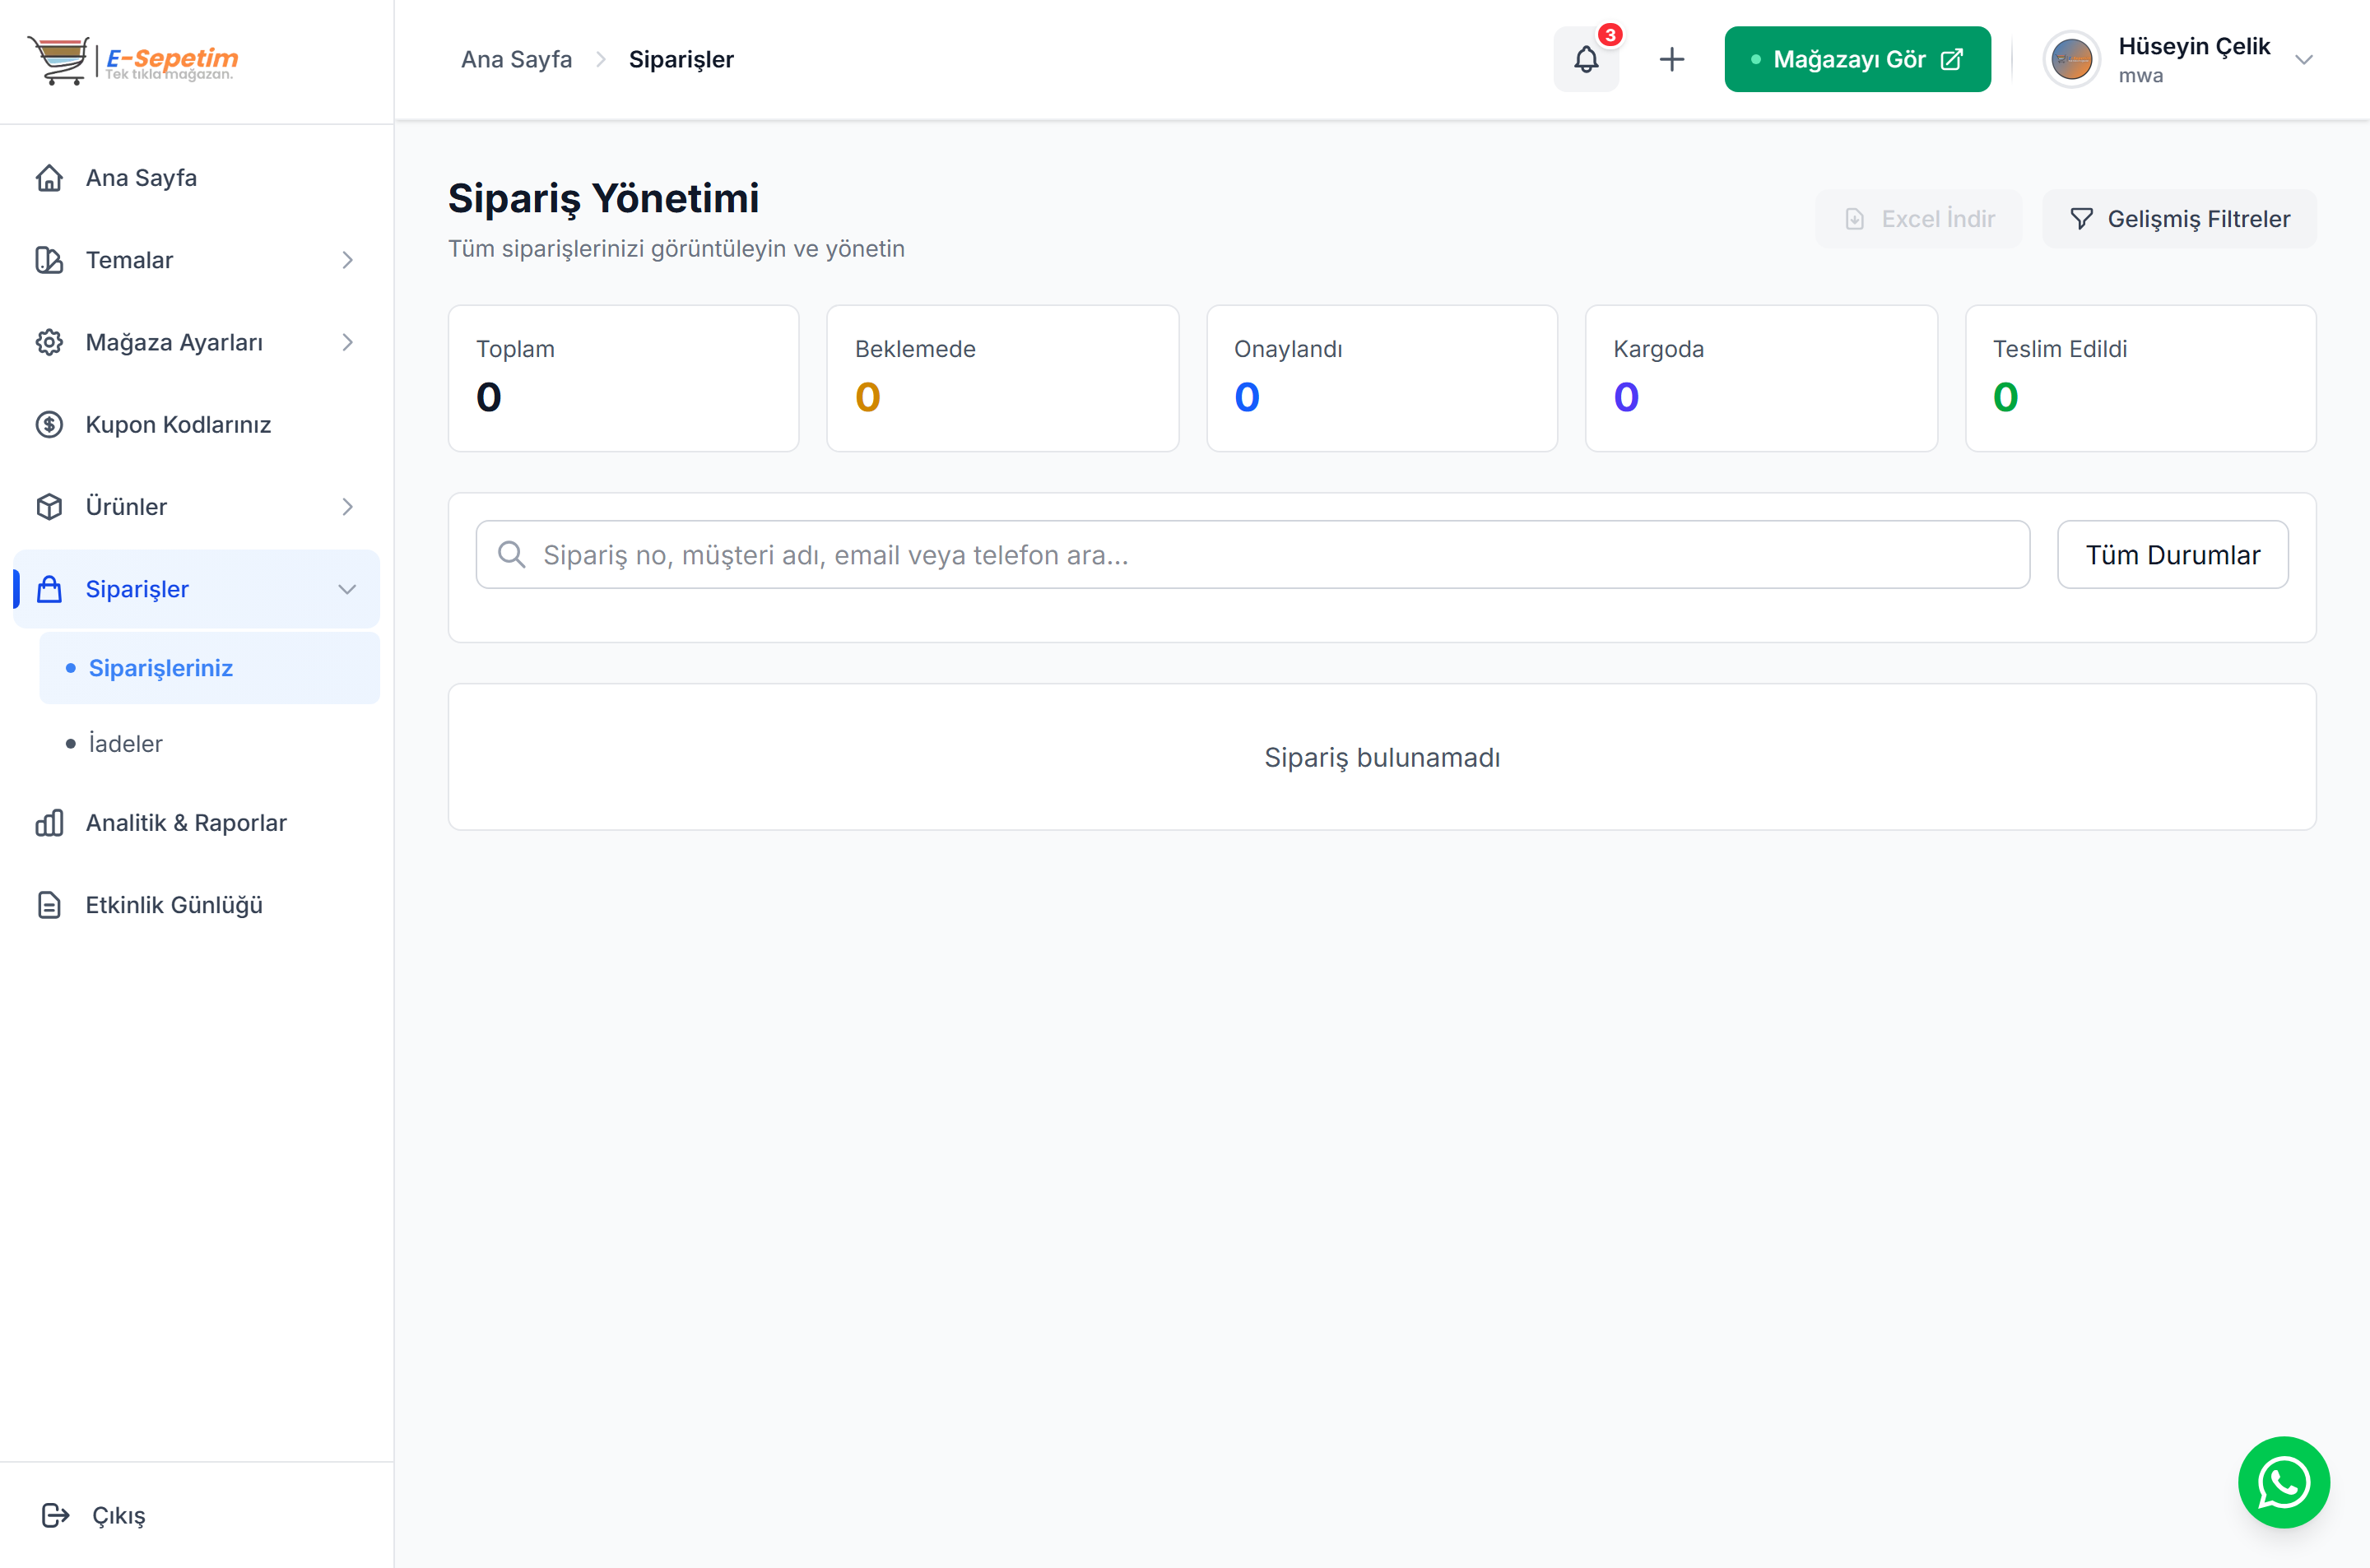Open Etkinlik Günlüğü menu item
2370x1568 pixels.
[x=196, y=905]
